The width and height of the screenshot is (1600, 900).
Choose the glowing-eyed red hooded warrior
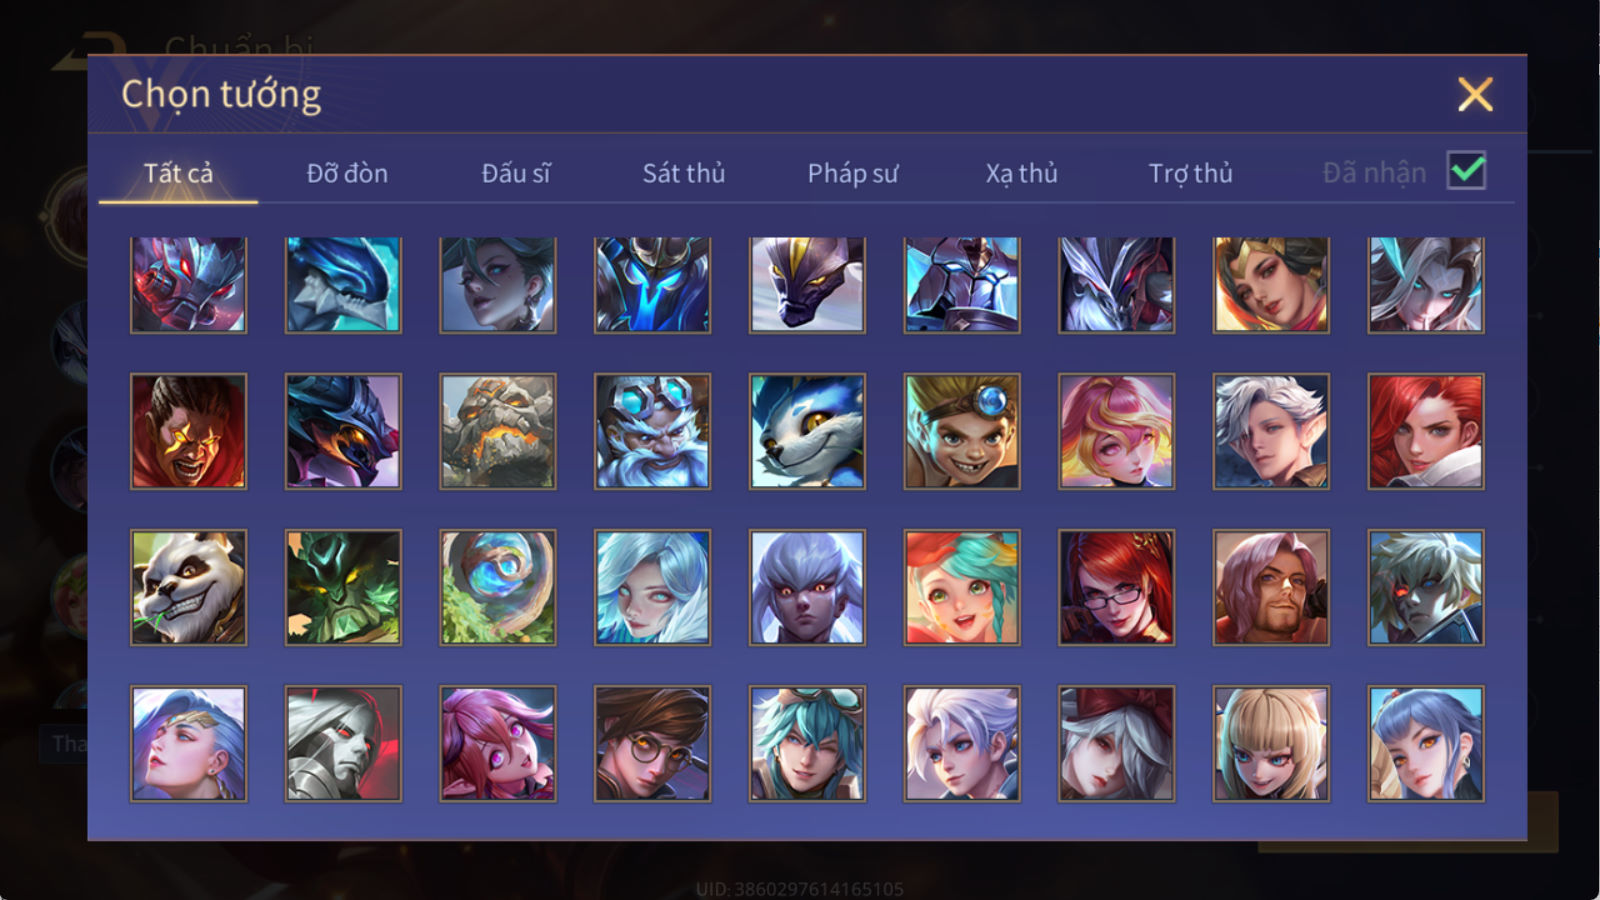pos(188,431)
